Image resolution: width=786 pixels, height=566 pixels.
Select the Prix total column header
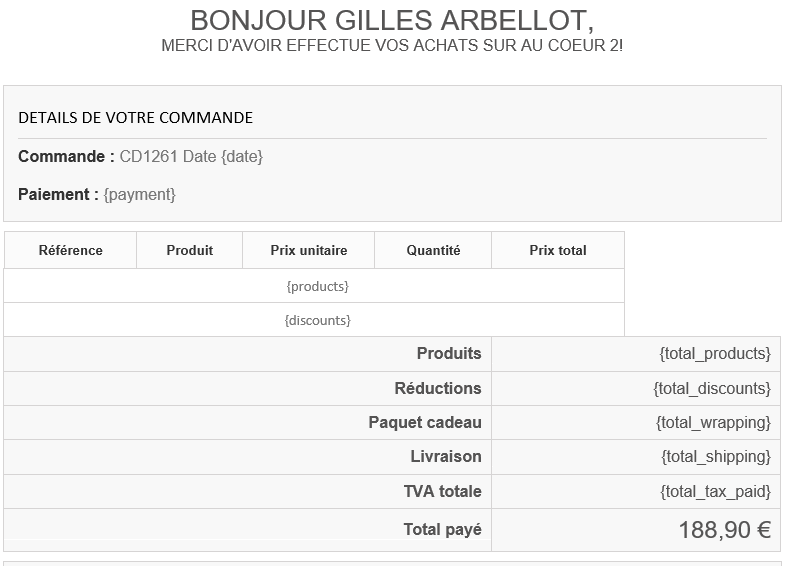(x=558, y=250)
